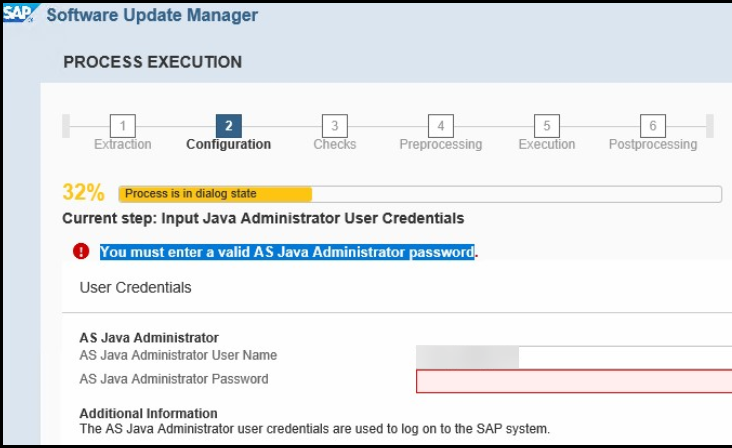732x448 pixels.
Task: Open the Configuration step label
Action: pos(229,144)
